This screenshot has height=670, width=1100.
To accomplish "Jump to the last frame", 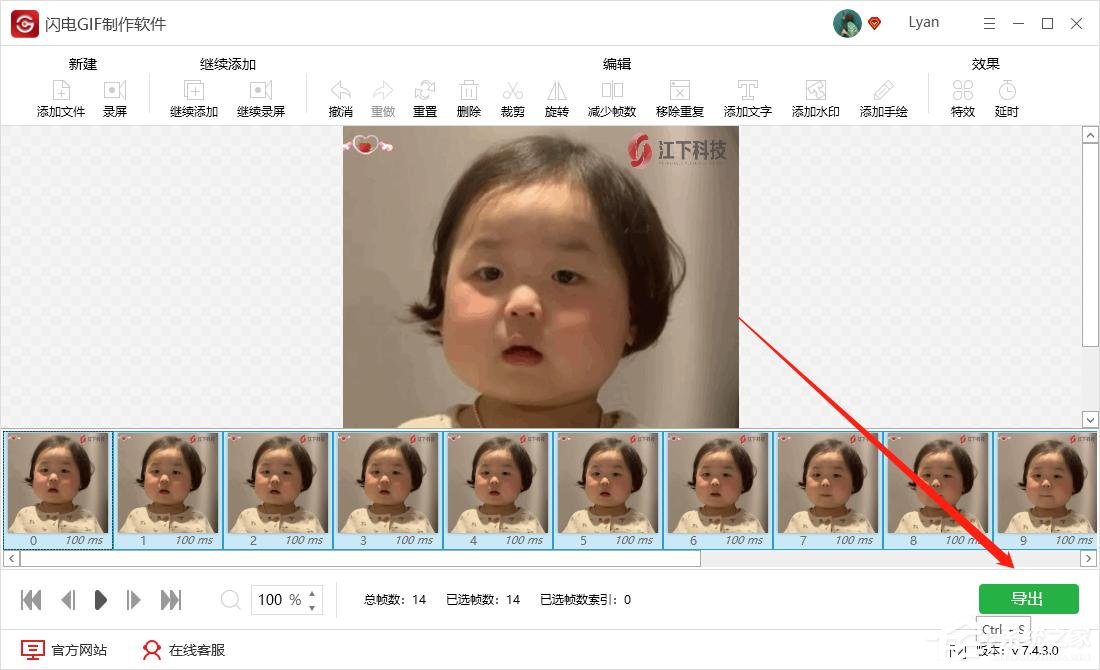I will 170,599.
